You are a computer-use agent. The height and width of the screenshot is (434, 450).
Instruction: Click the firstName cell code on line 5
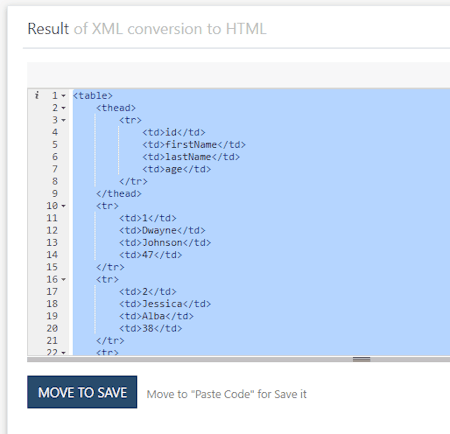click(194, 145)
